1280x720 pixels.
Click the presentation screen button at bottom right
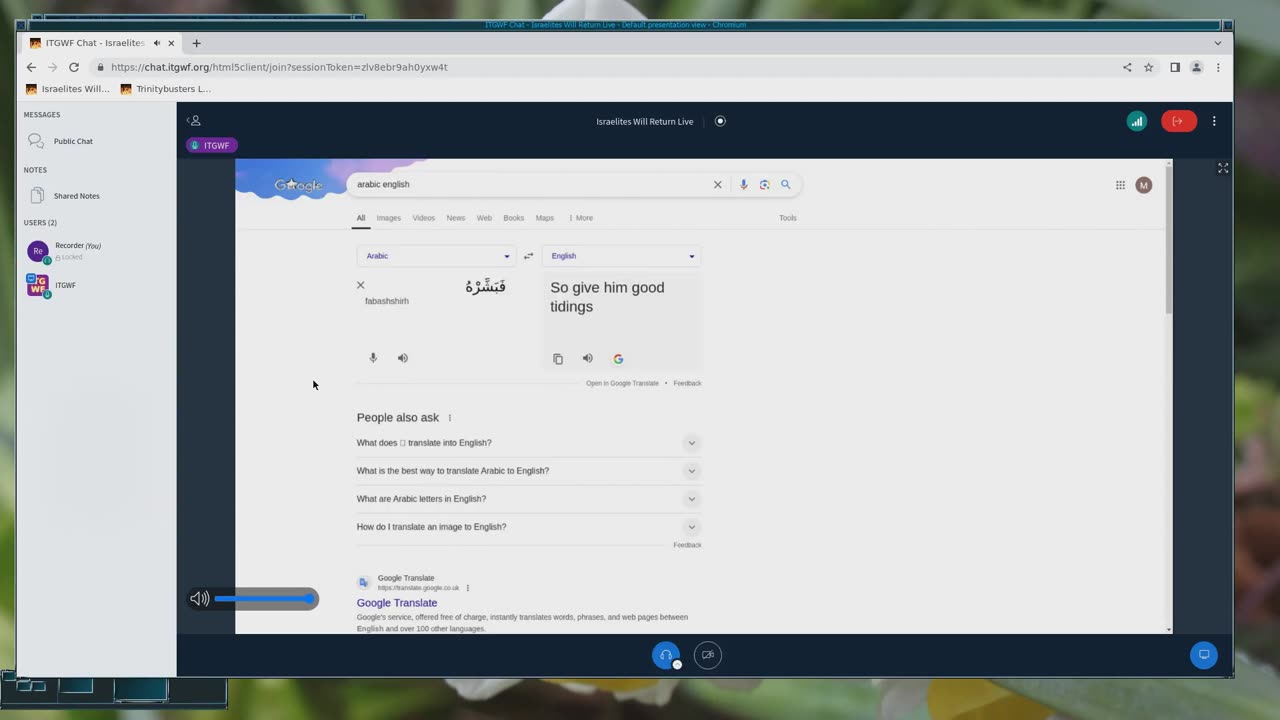(1204, 655)
